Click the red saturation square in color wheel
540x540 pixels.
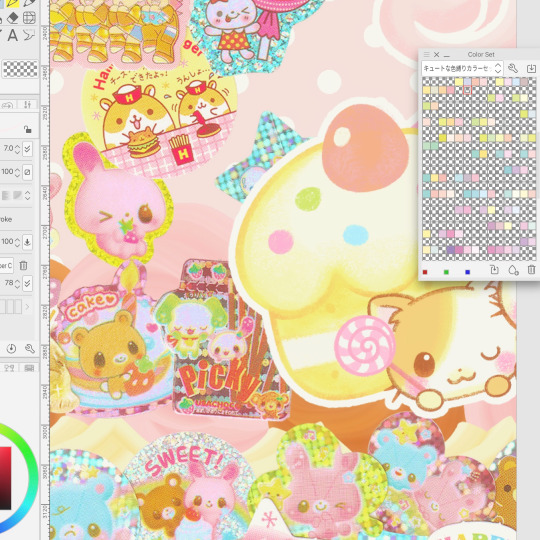coord(5,478)
